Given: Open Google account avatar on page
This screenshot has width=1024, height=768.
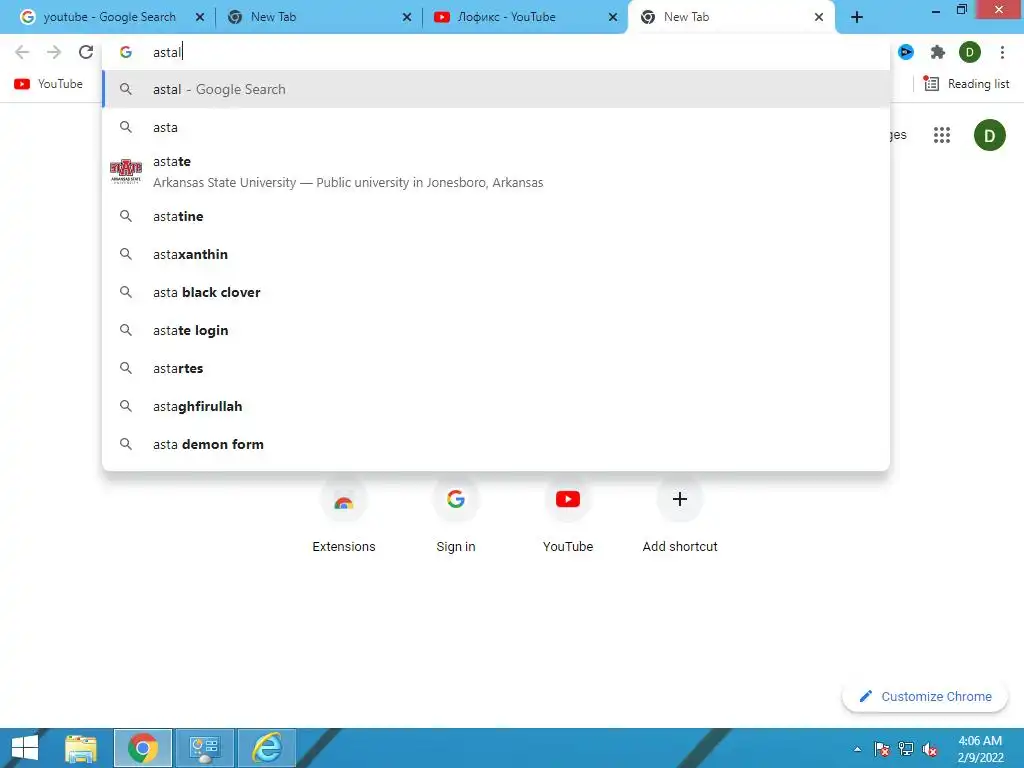Looking at the screenshot, I should coord(989,135).
